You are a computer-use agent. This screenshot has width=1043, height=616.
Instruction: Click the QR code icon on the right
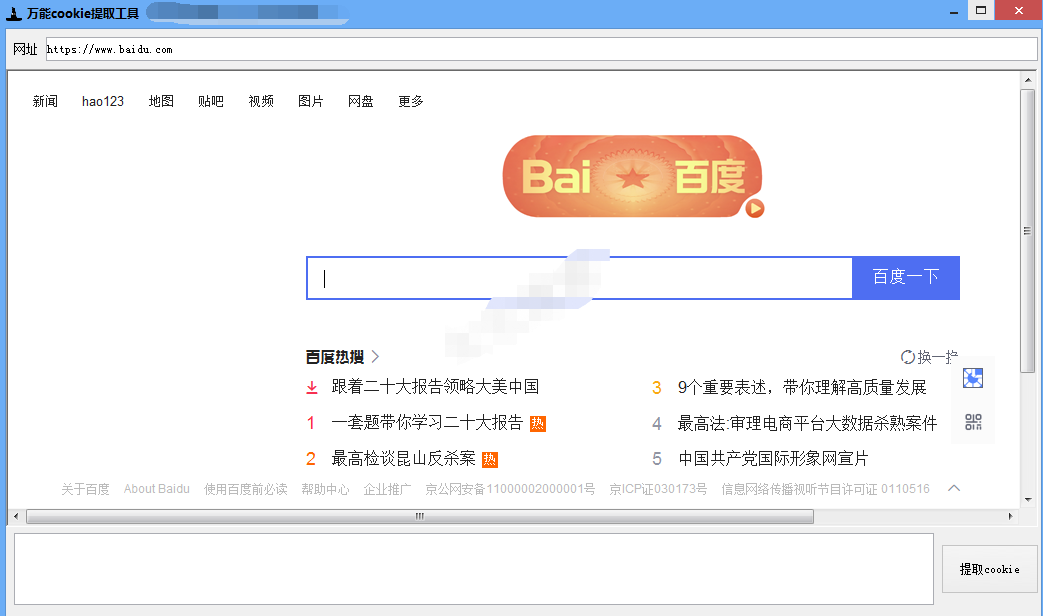pos(972,421)
